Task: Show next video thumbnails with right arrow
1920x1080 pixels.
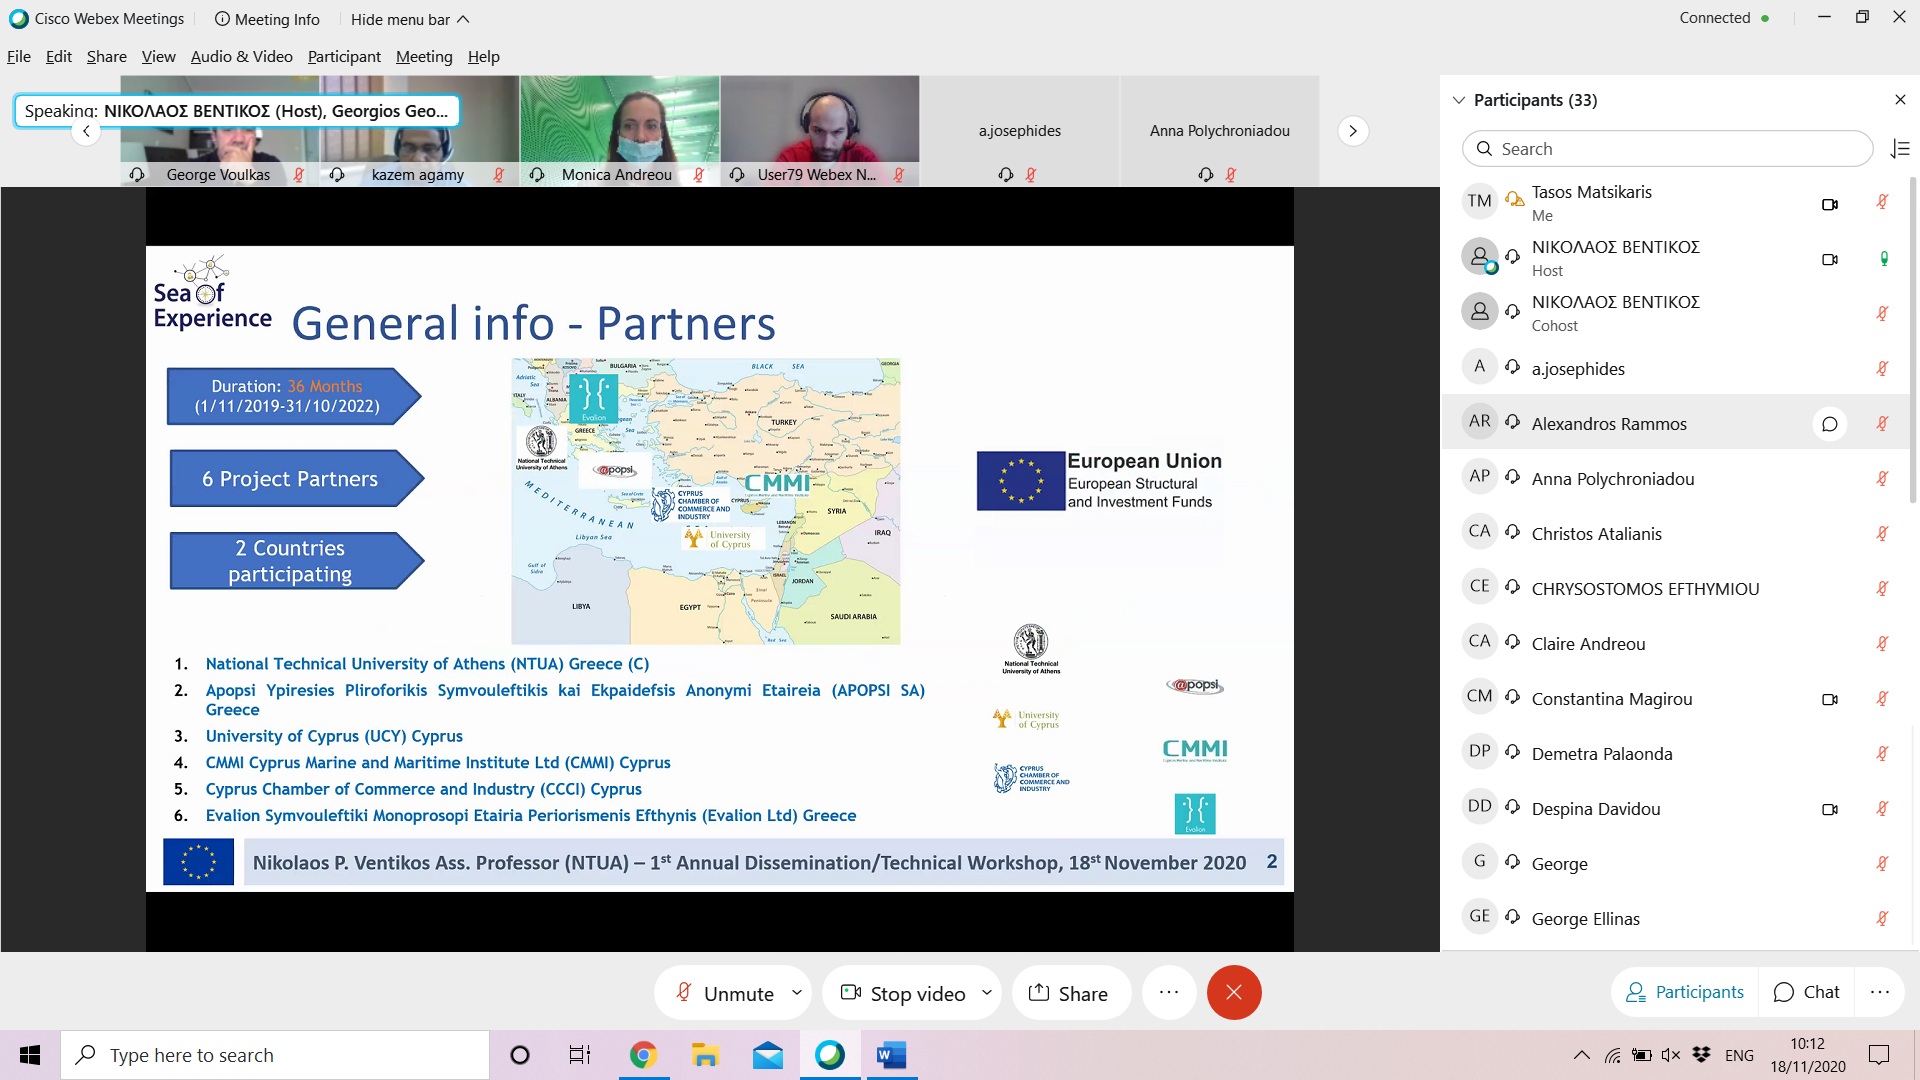Action: click(1353, 131)
